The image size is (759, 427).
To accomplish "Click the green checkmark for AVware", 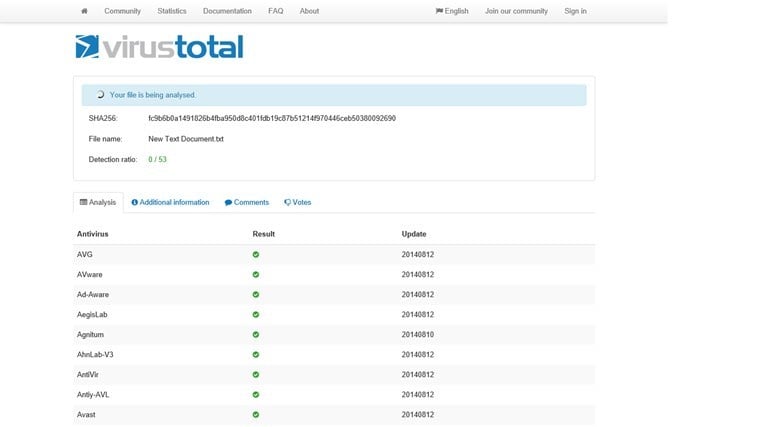I will [256, 274].
